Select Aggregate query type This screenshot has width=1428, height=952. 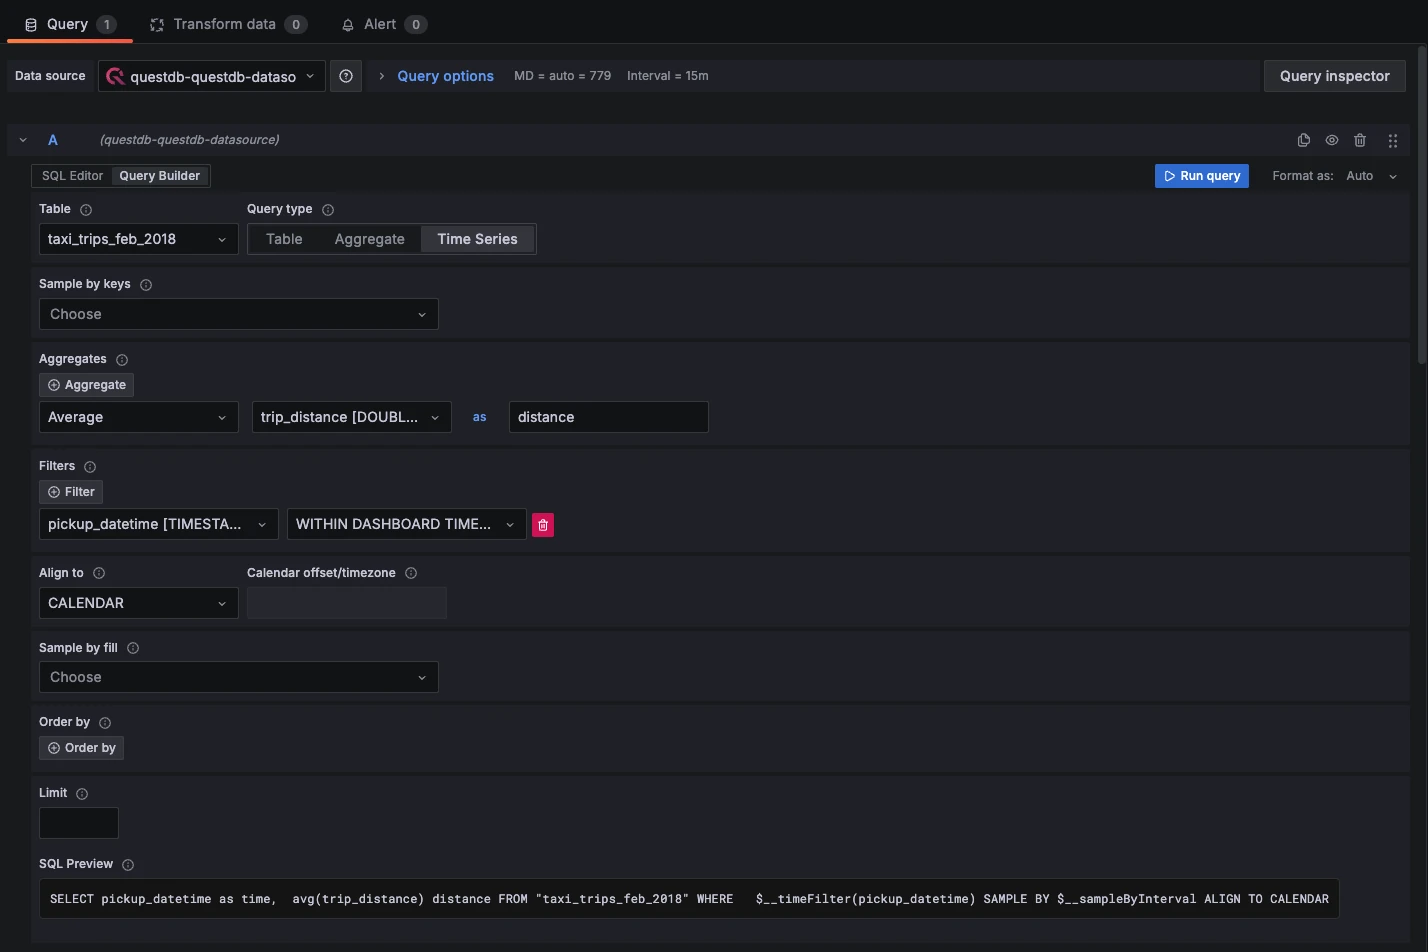(370, 239)
